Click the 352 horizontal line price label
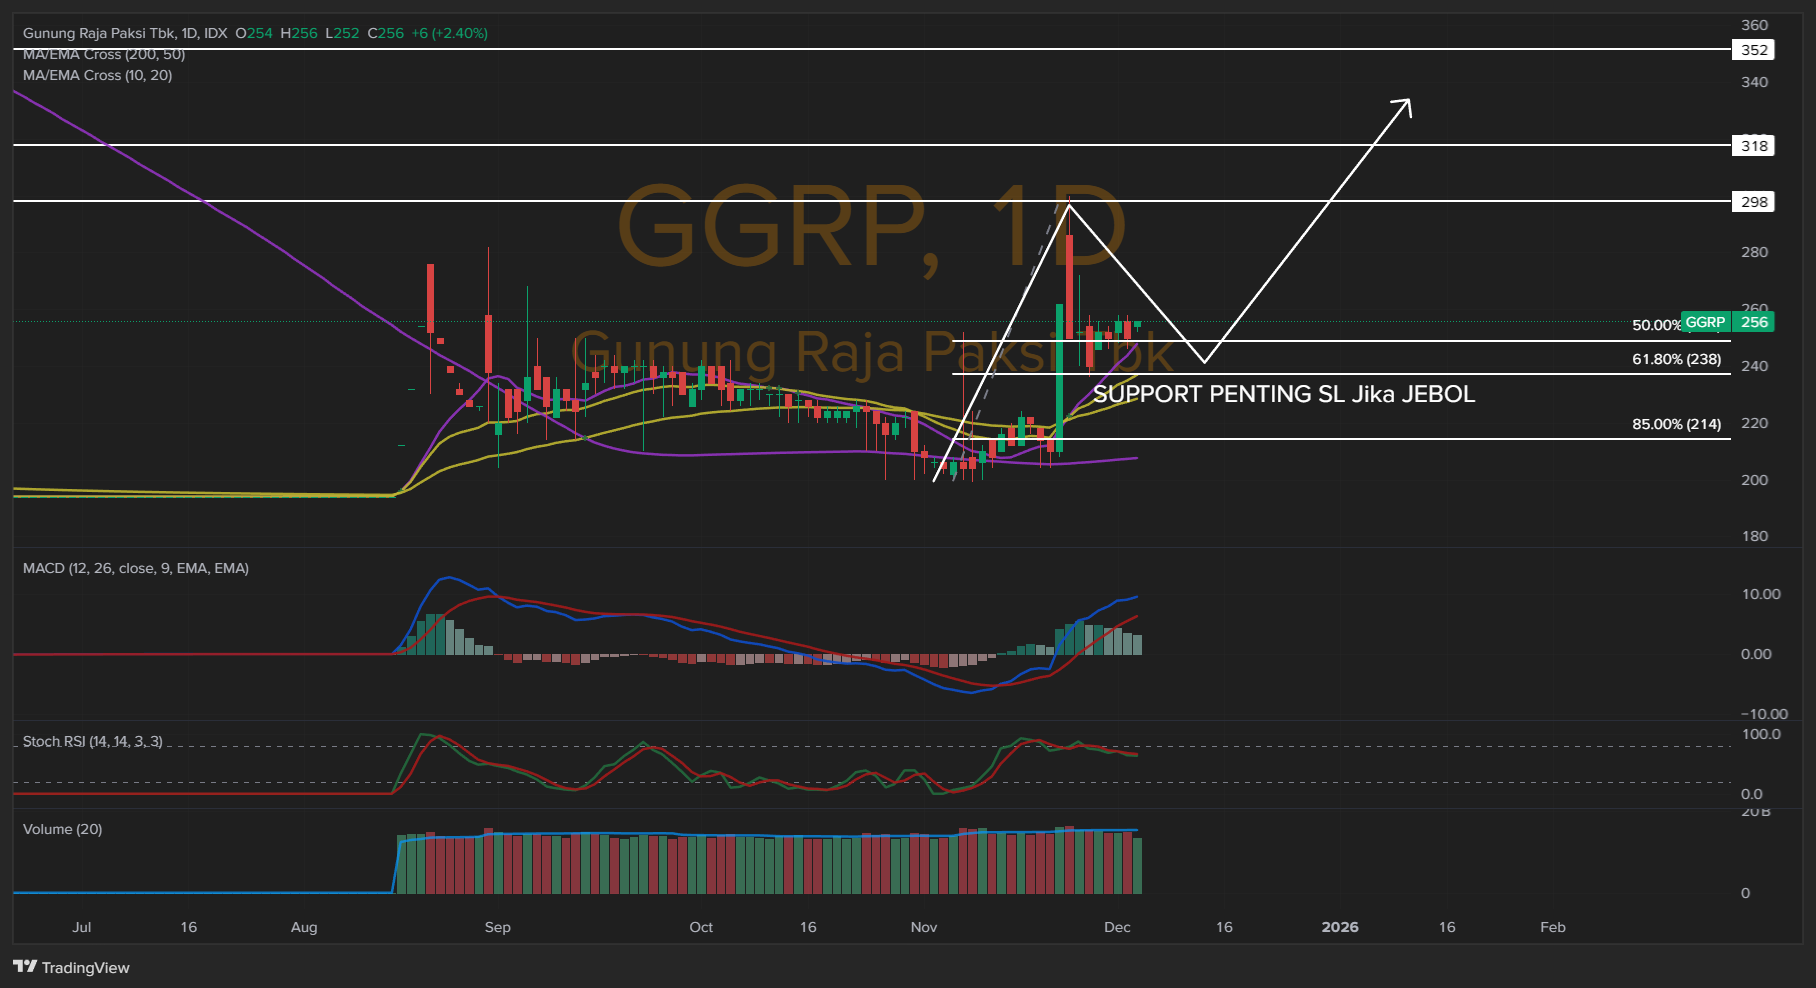Viewport: 1816px width, 988px height. tap(1754, 50)
